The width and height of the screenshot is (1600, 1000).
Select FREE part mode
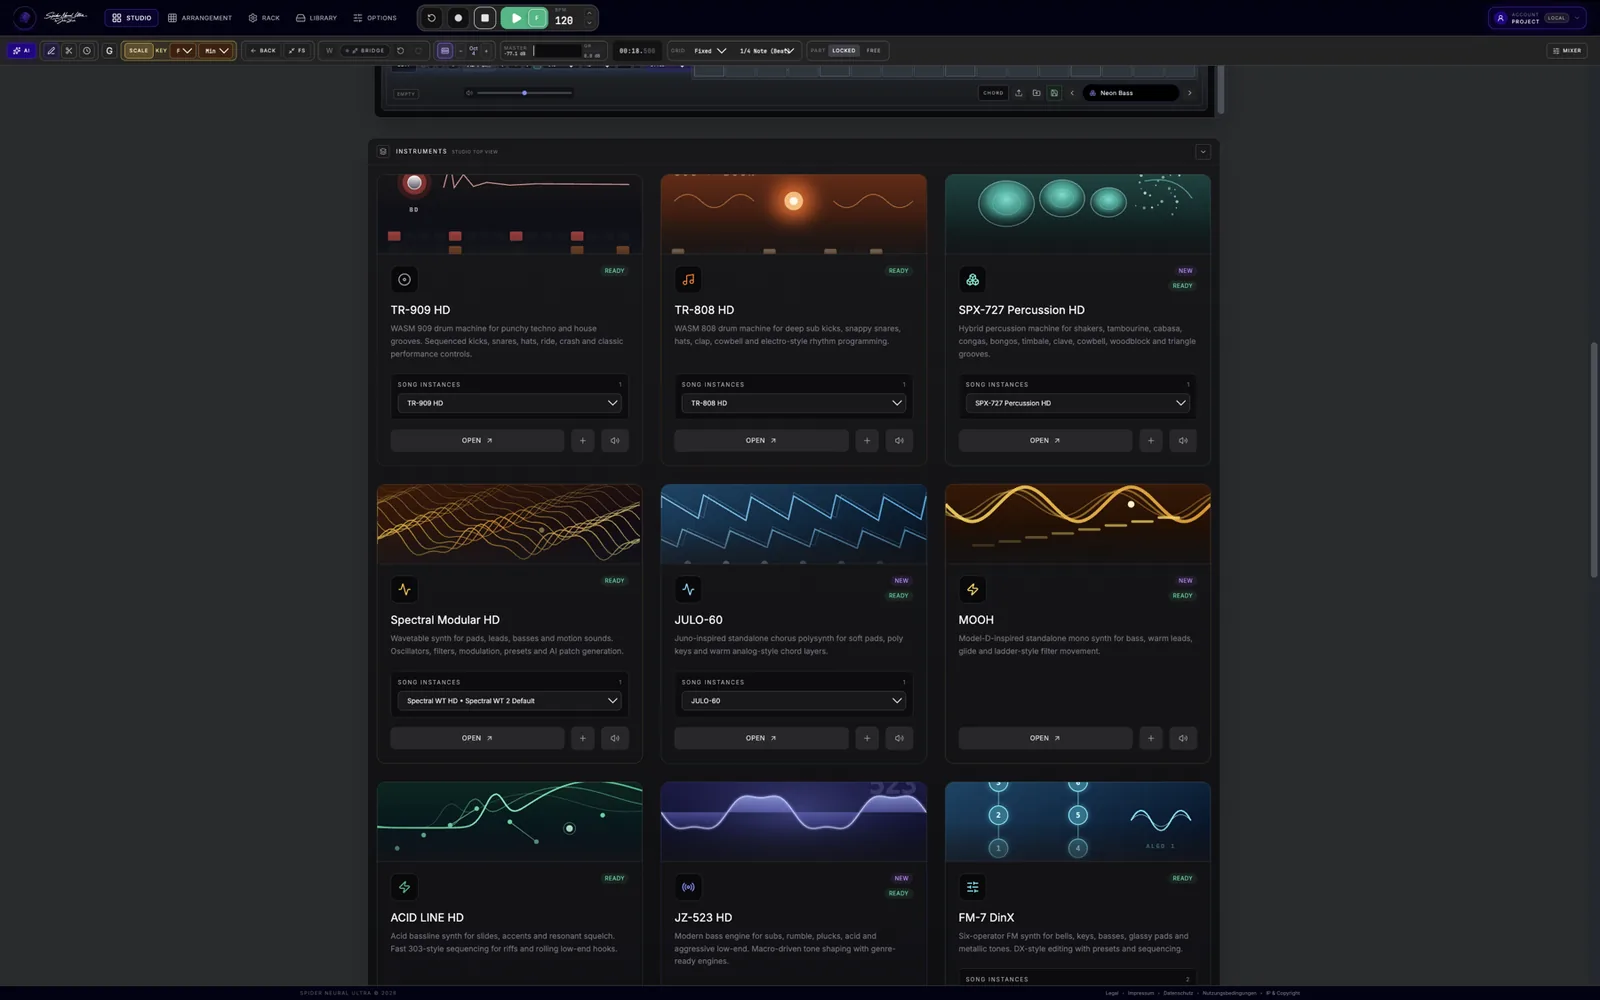pyautogui.click(x=874, y=50)
